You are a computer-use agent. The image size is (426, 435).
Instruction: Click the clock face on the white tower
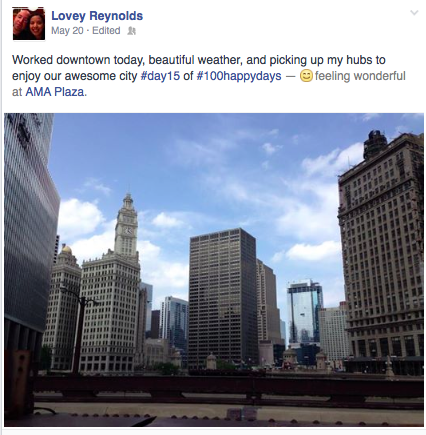(128, 231)
